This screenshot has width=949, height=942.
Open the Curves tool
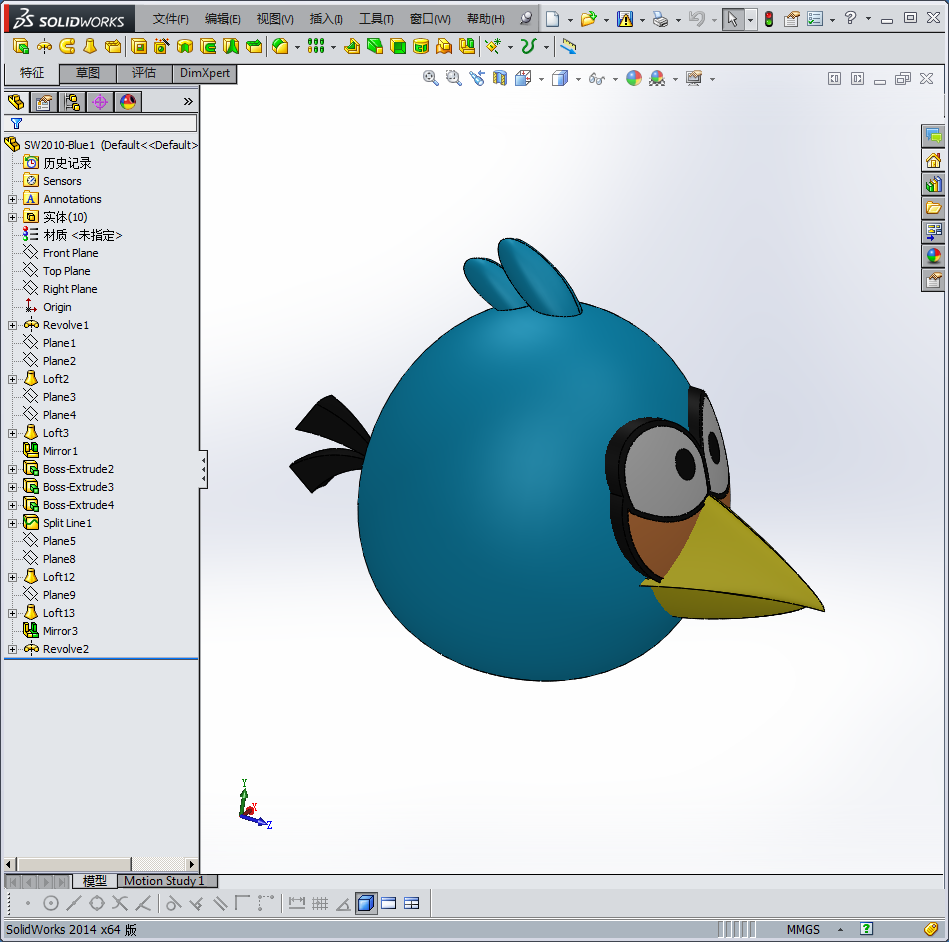coord(528,46)
